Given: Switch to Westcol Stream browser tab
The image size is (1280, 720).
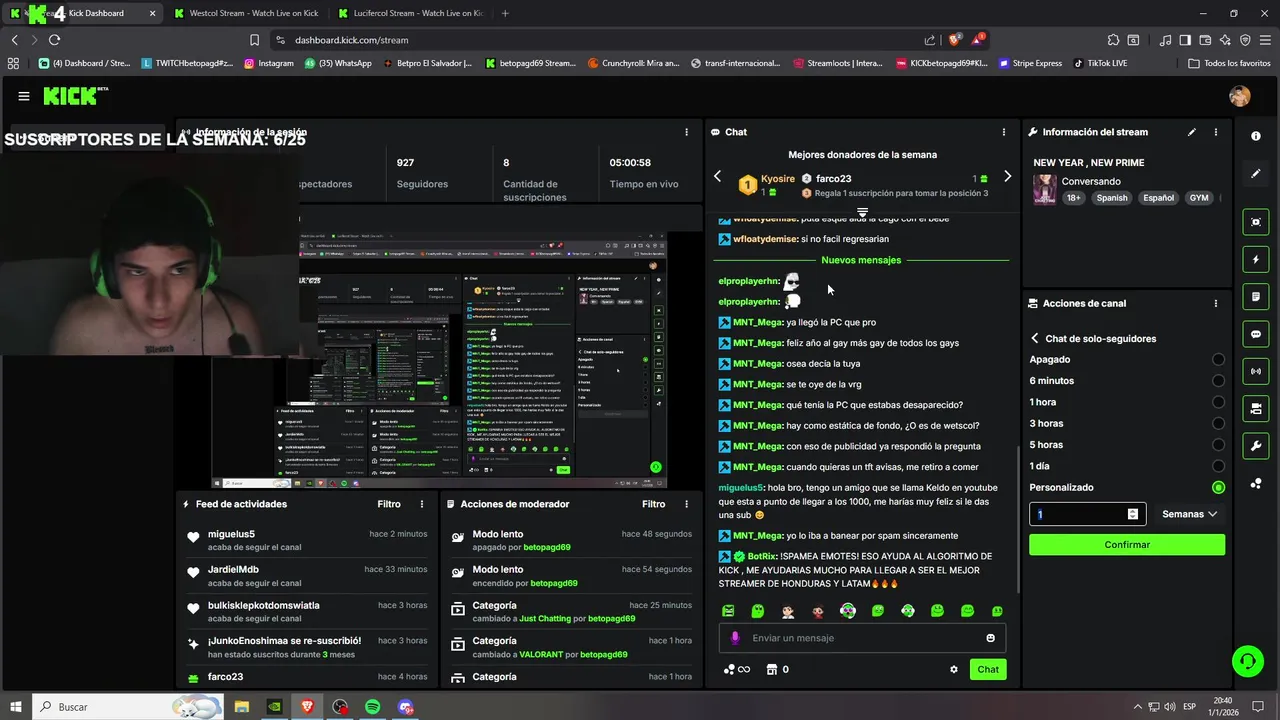Looking at the screenshot, I should (246, 13).
